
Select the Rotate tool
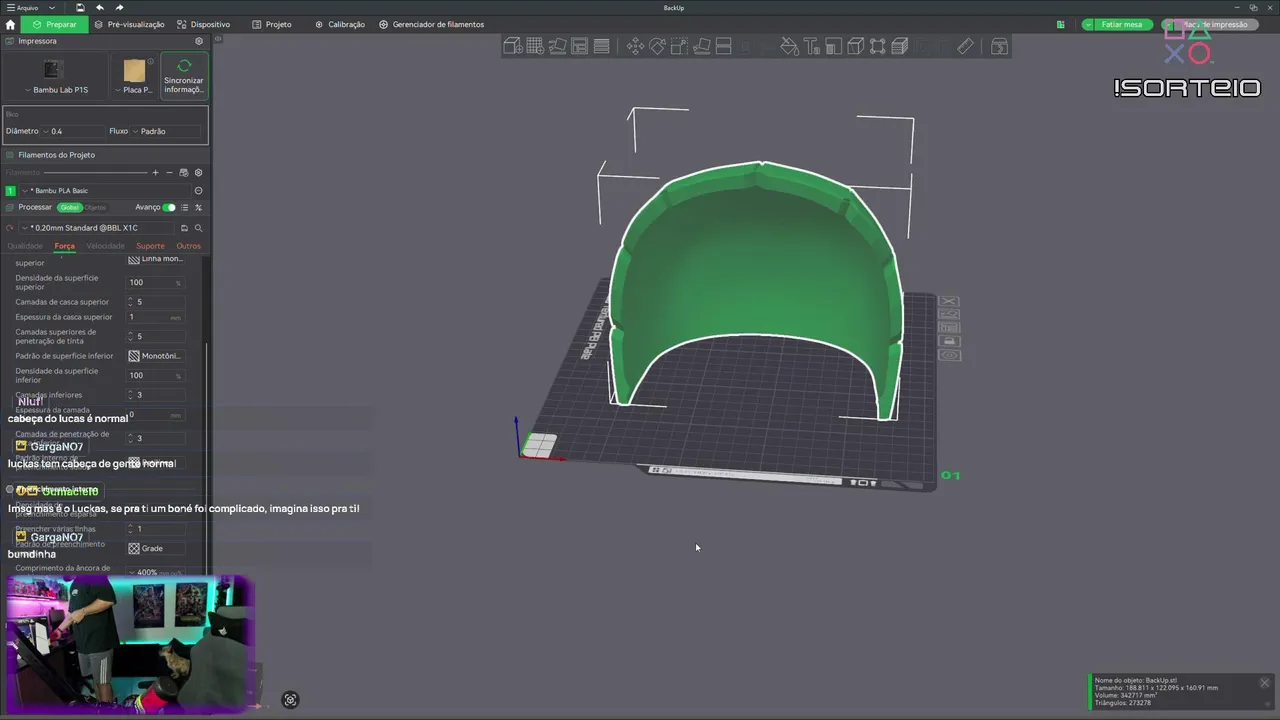click(657, 46)
